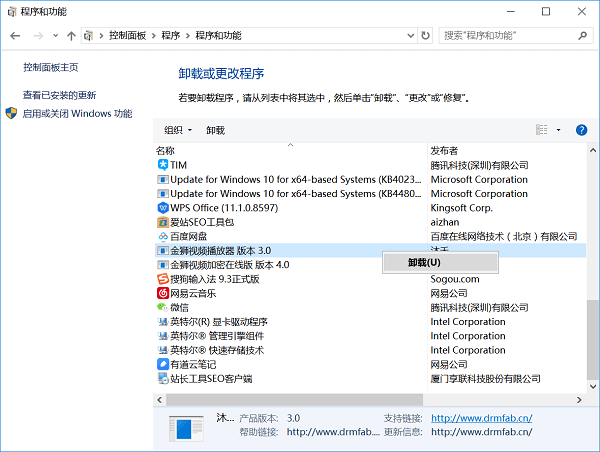Click the TIM program icon

163,165
